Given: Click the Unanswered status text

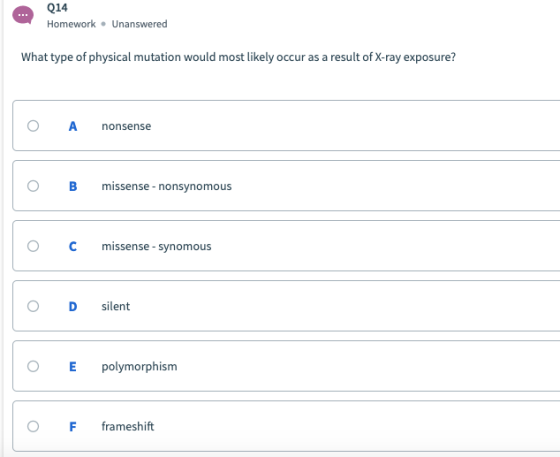Looking at the screenshot, I should (x=140, y=24).
